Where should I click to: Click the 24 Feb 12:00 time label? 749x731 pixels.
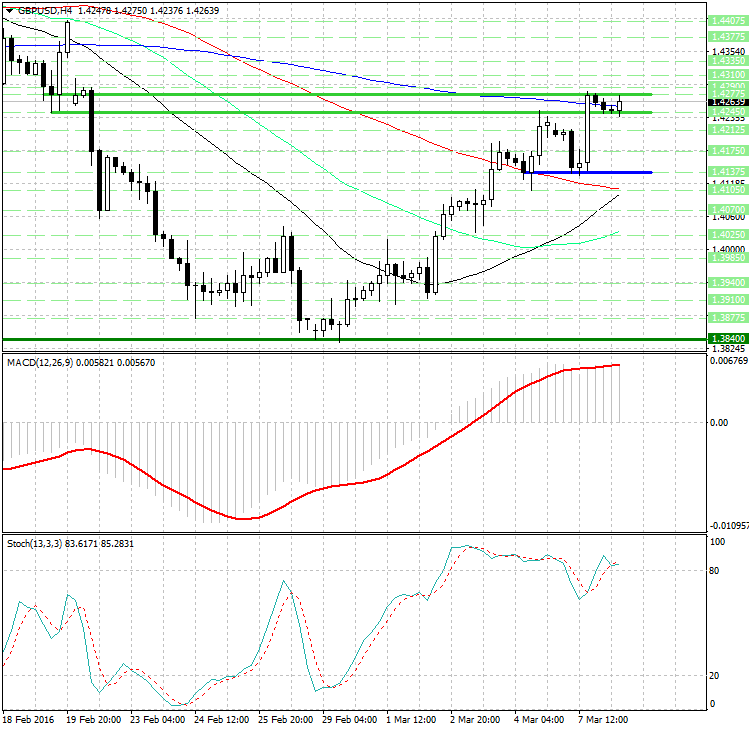[x=222, y=720]
